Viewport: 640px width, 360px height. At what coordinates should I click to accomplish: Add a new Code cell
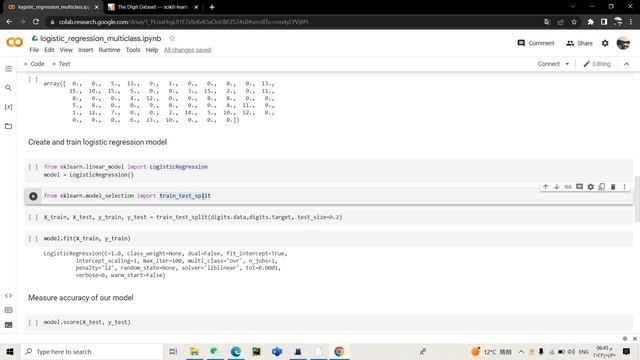pos(34,64)
